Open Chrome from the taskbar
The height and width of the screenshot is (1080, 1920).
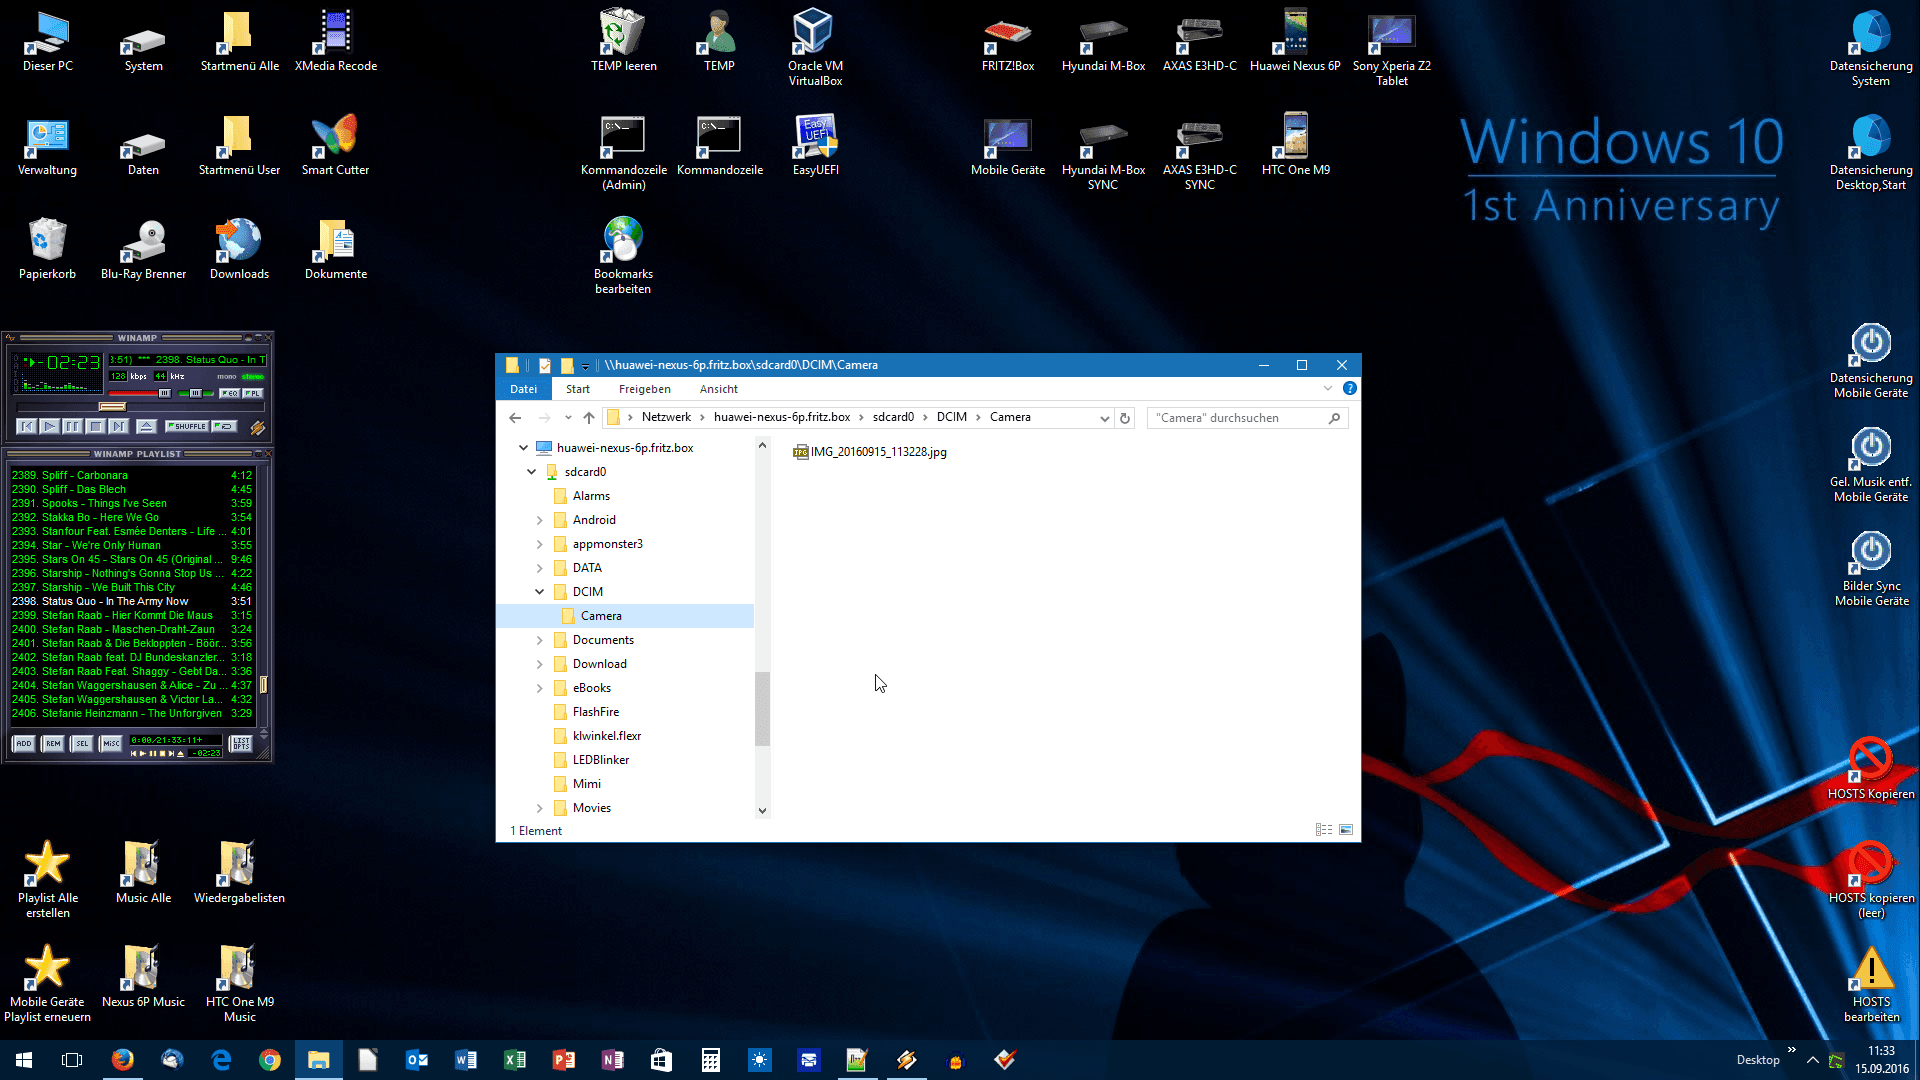coord(270,1060)
